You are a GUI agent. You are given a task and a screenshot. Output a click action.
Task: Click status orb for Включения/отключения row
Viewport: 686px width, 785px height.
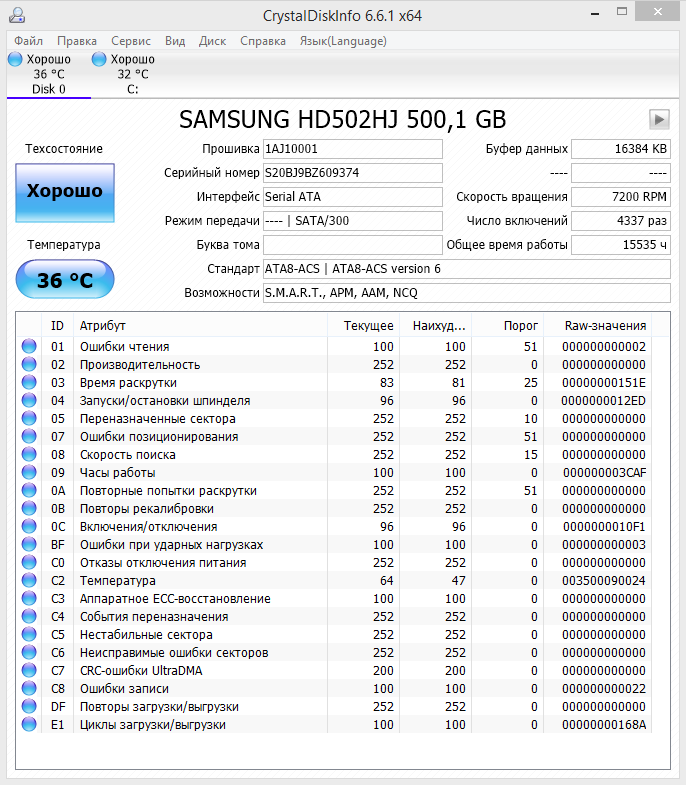[29, 527]
